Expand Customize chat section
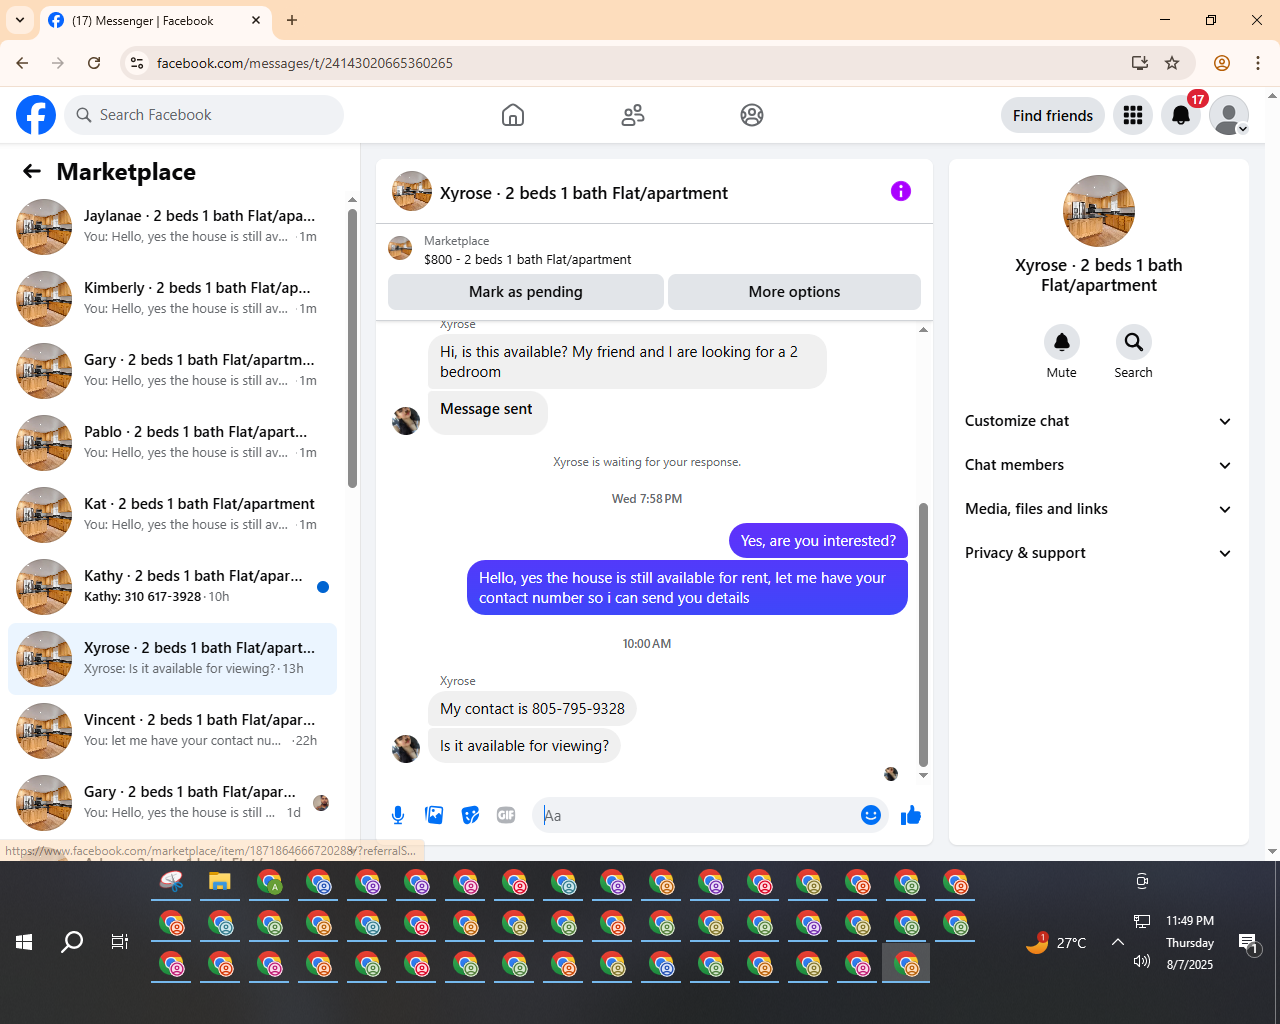This screenshot has width=1280, height=1024. pos(1098,421)
